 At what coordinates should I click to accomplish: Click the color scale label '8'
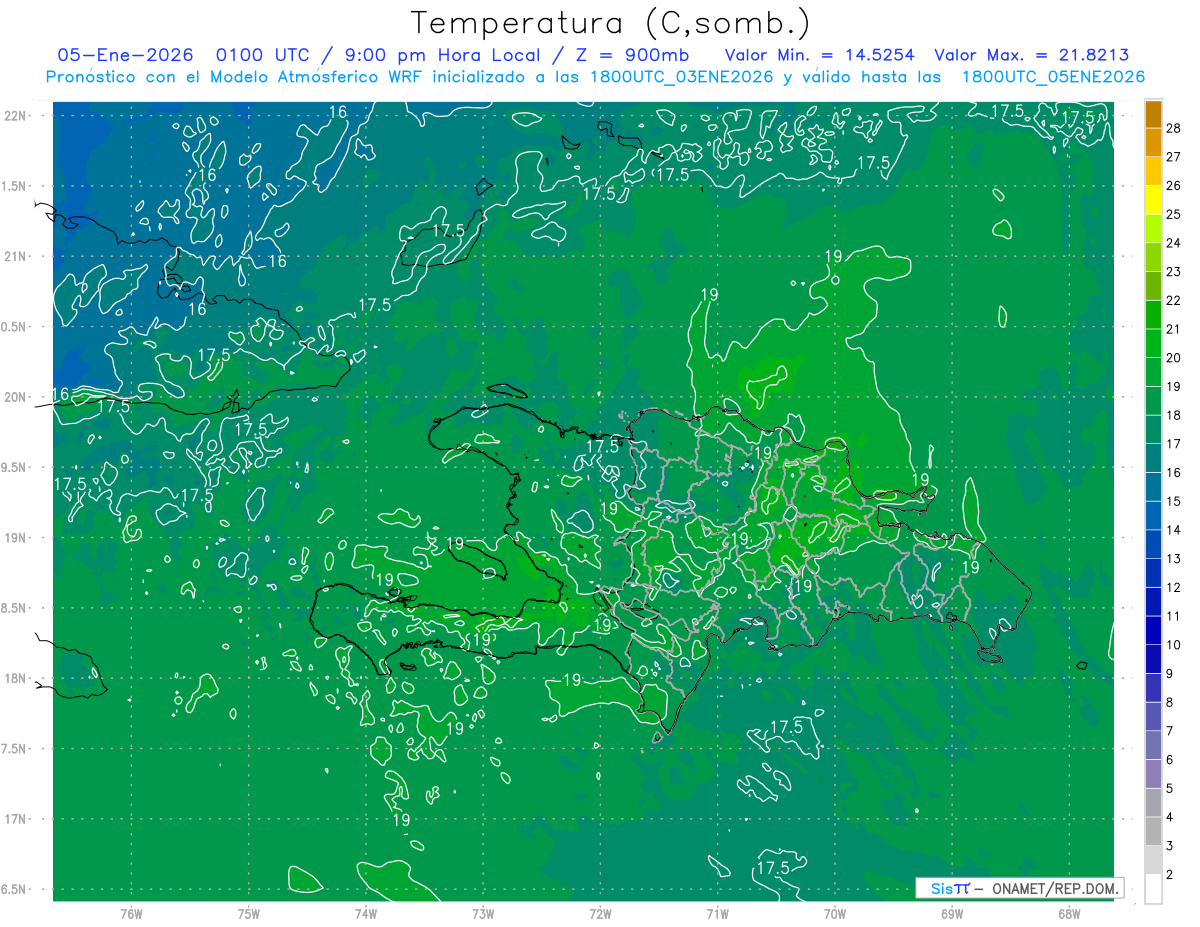coord(1170,703)
